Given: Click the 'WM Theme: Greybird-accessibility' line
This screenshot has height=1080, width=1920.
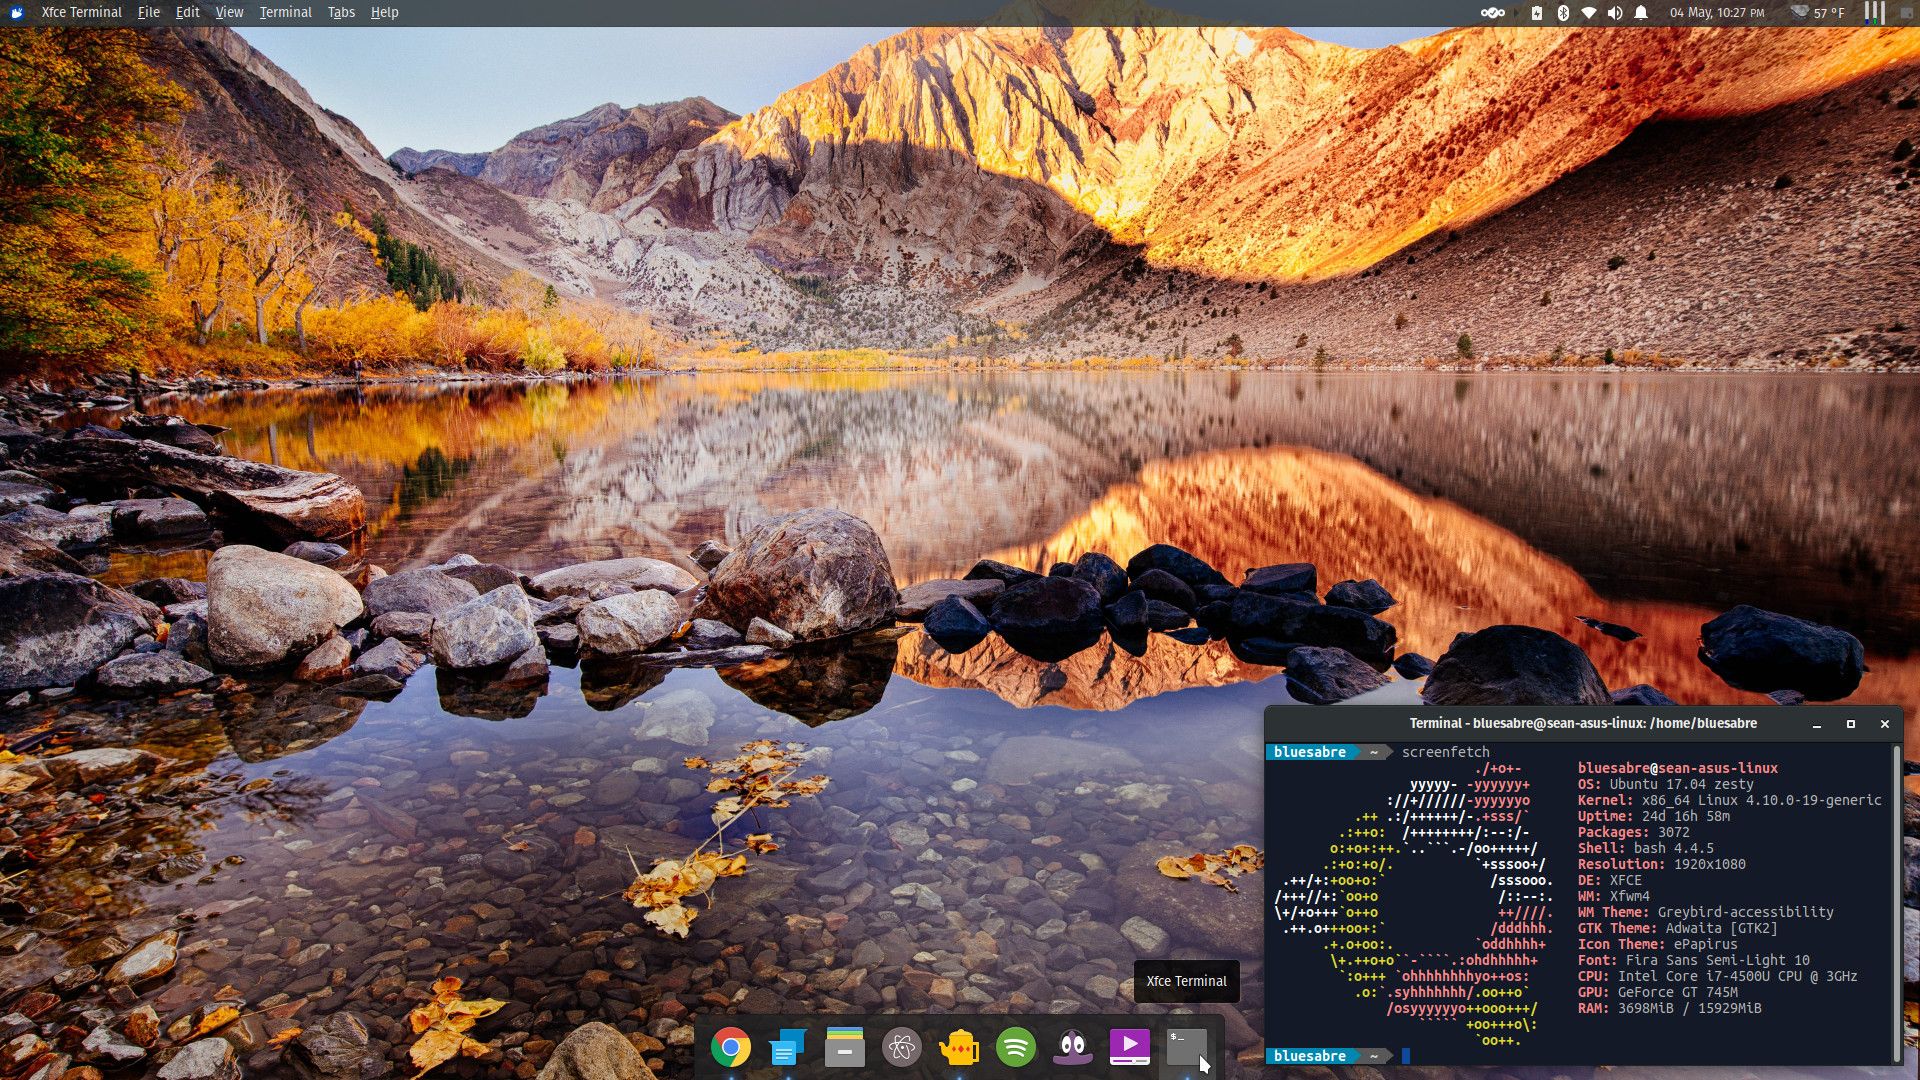Looking at the screenshot, I should point(1705,912).
